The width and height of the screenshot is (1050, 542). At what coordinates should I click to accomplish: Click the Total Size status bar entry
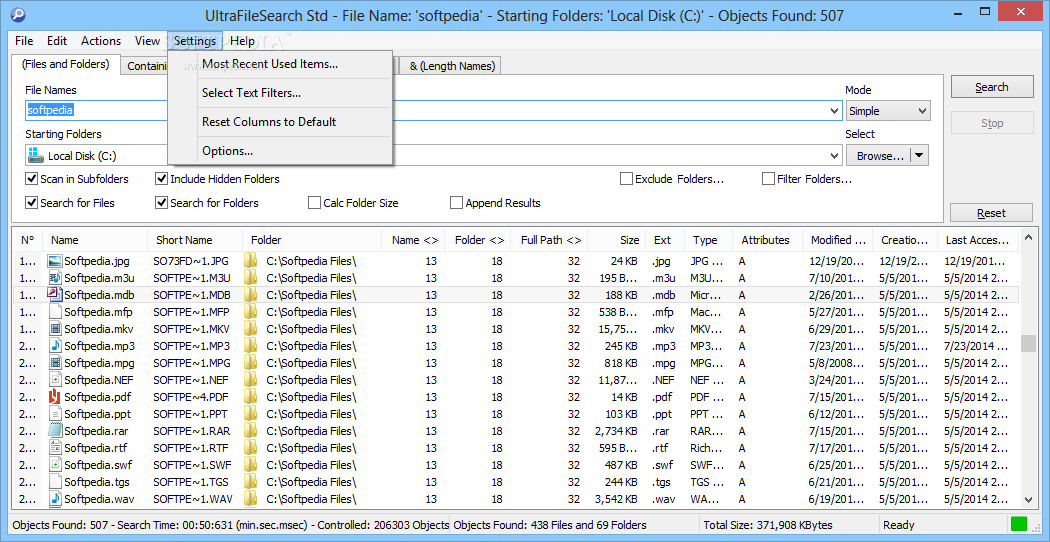pos(790,525)
